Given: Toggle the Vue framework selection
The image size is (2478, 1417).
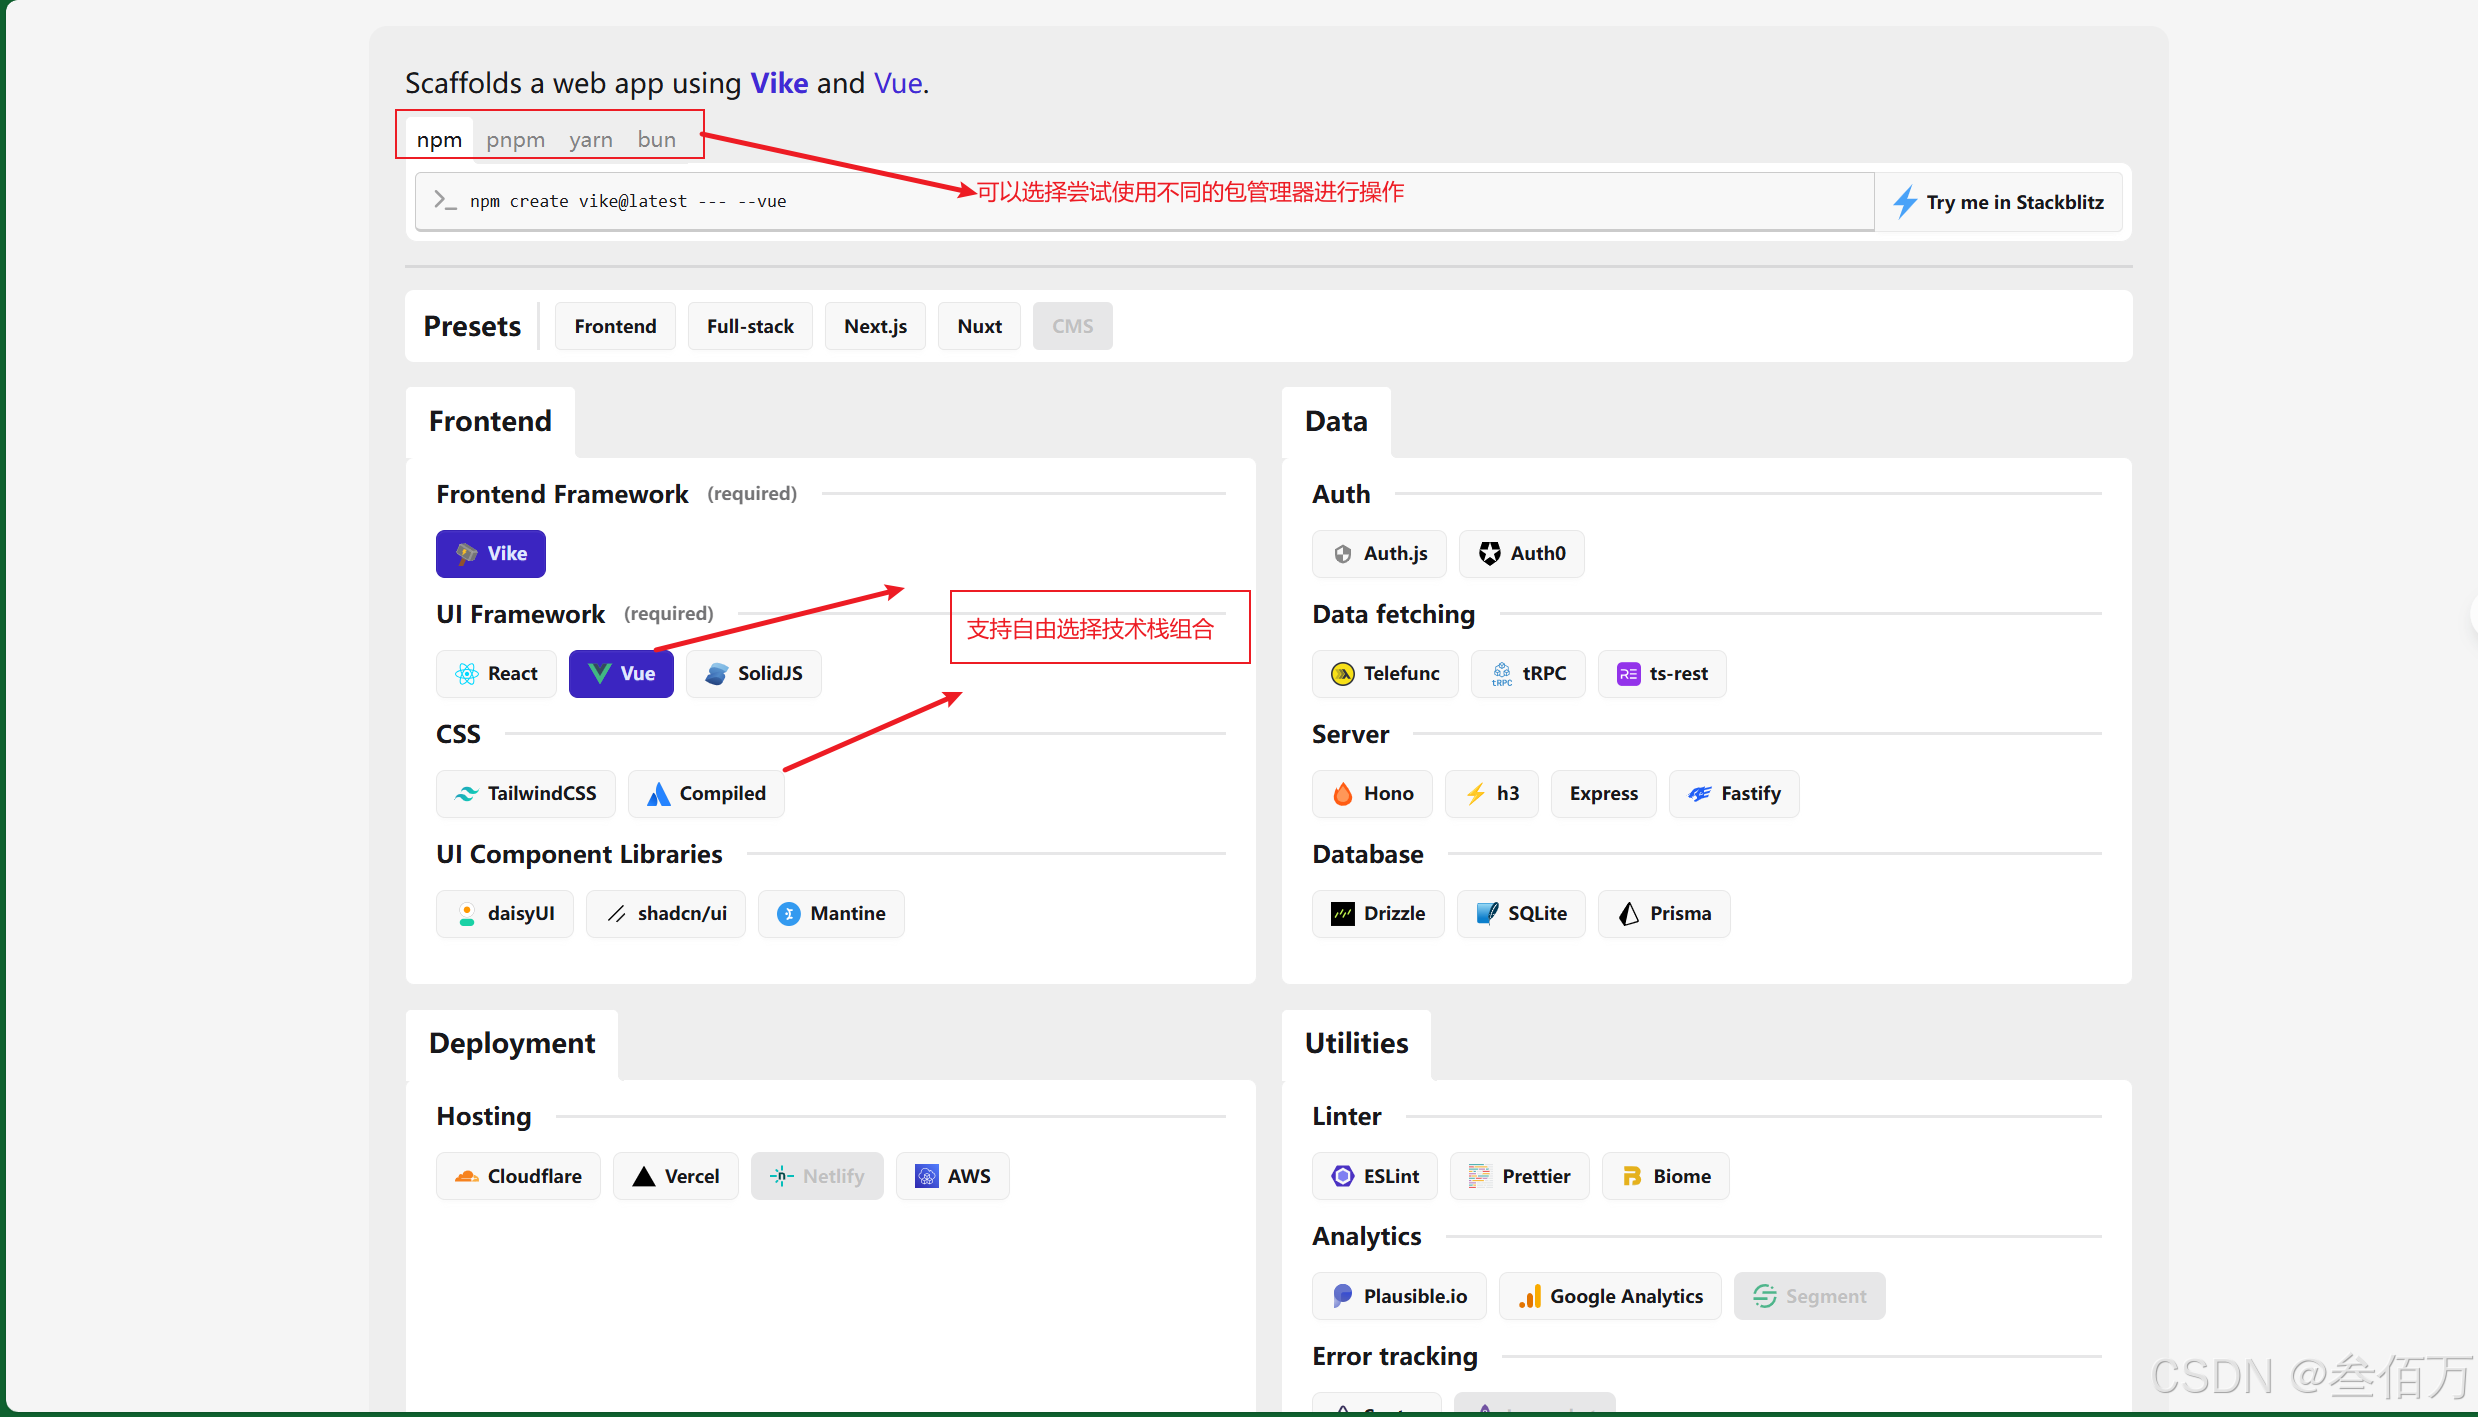Looking at the screenshot, I should click(621, 673).
